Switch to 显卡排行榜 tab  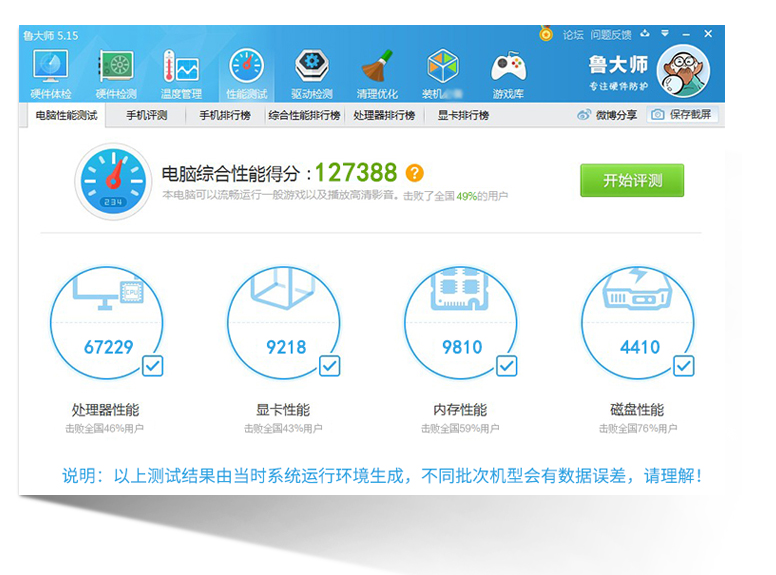463,116
